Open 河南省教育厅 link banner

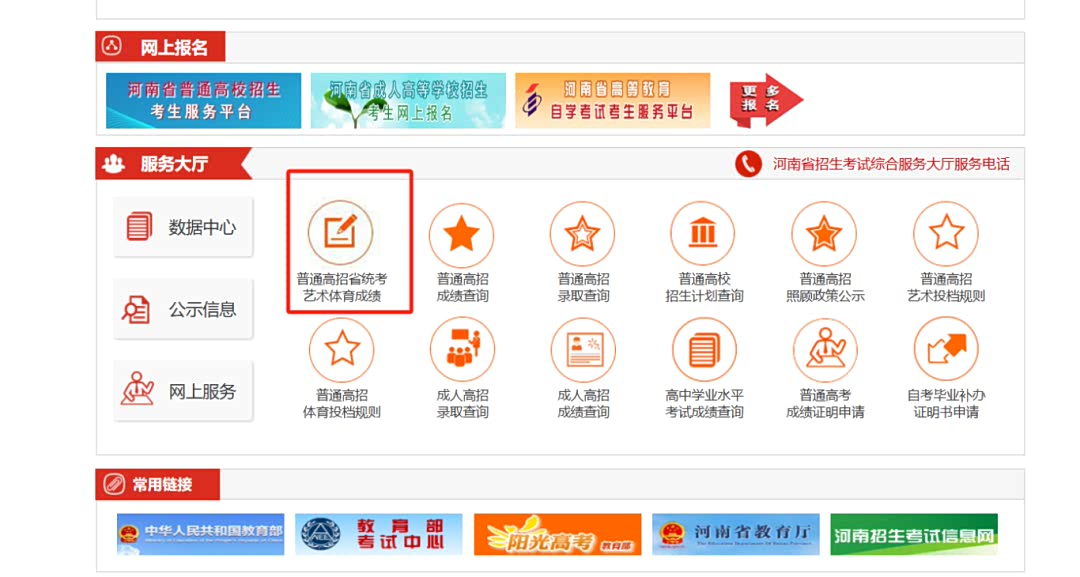coord(736,534)
